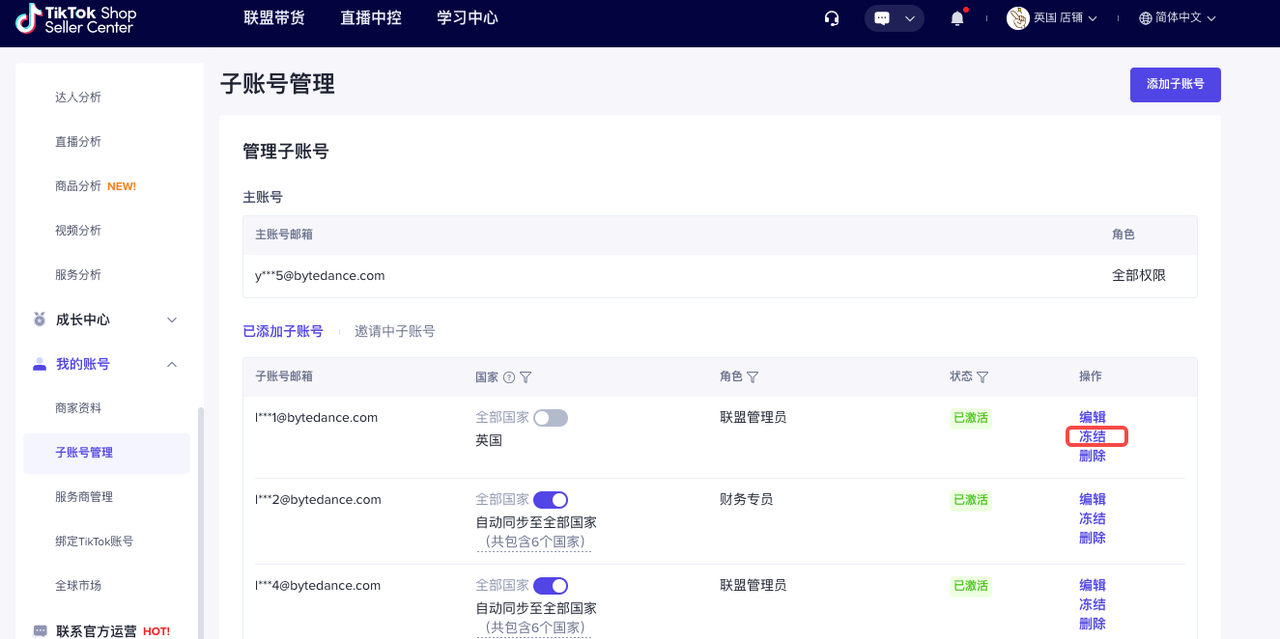Expand the 成长中心 sidebar section
The width and height of the screenshot is (1280, 639).
[171, 320]
